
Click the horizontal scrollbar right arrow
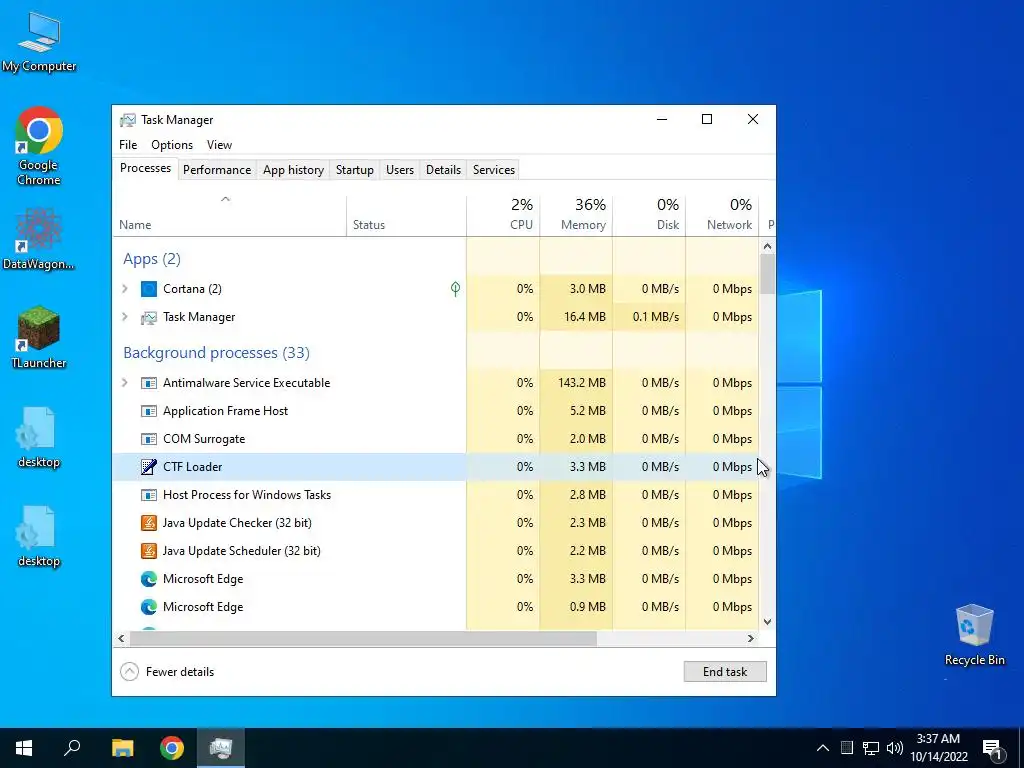[x=751, y=639]
